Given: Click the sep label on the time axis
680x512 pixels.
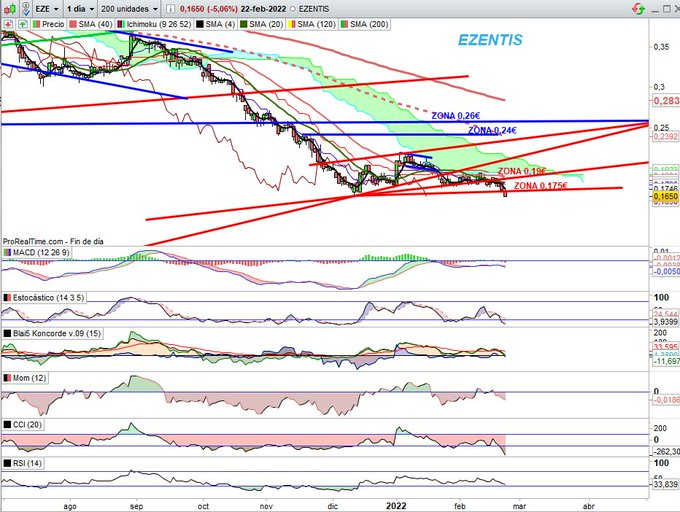Looking at the screenshot, I should [x=137, y=506].
